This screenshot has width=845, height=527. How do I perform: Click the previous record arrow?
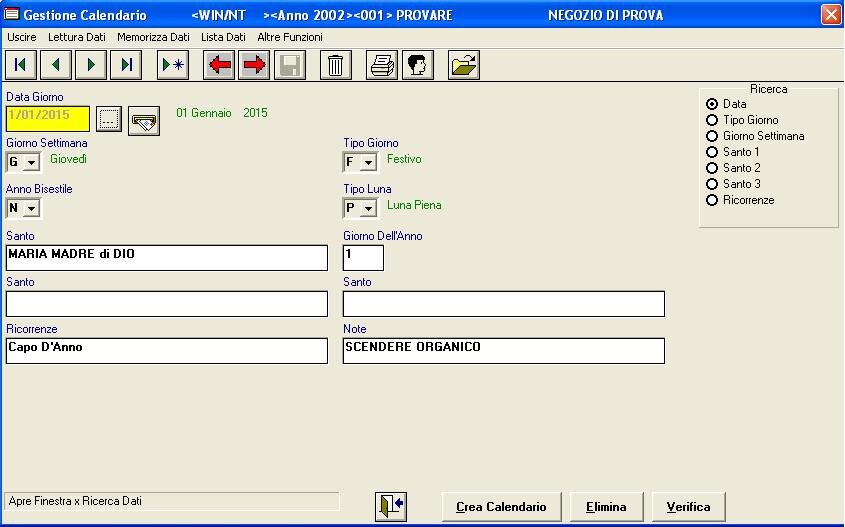point(55,65)
